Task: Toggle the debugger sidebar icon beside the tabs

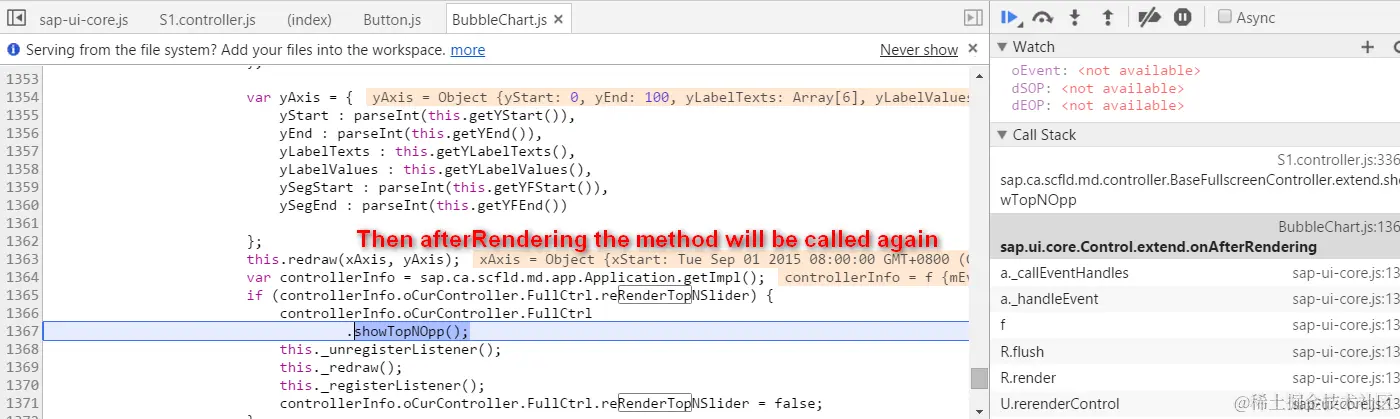Action: click(973, 18)
